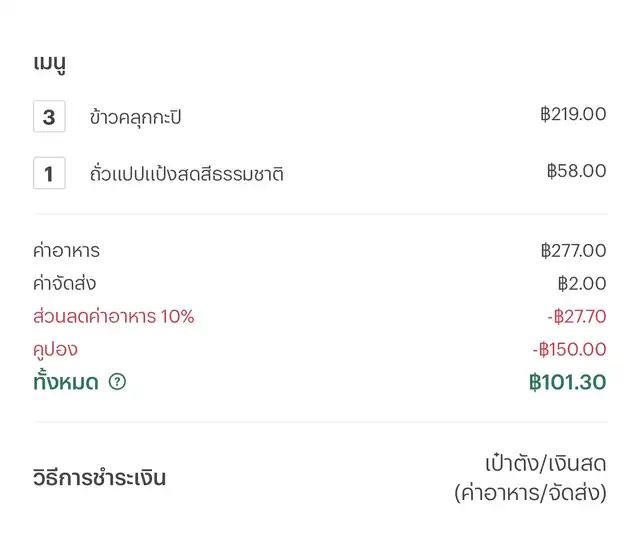Click the help icon beside ทั้งหมด
This screenshot has height=552, width=640.
pos(117,381)
